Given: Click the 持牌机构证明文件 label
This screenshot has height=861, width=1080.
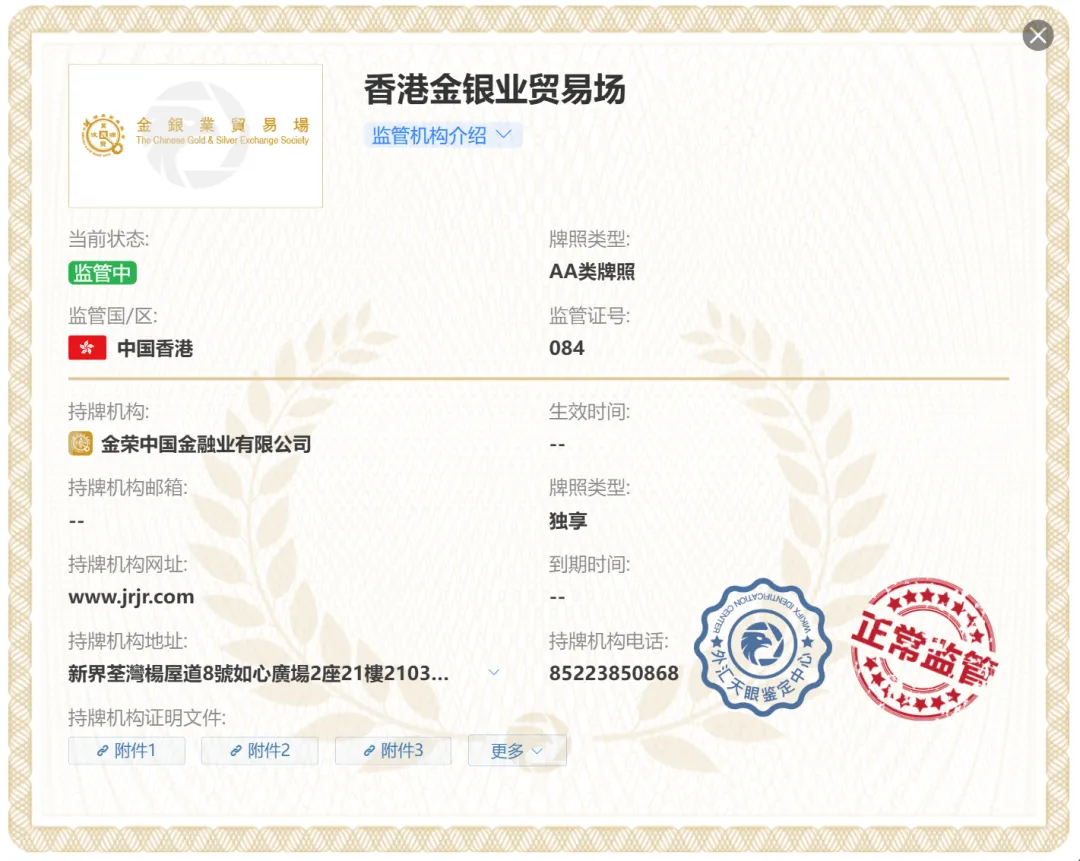Looking at the screenshot, I should [x=147, y=718].
